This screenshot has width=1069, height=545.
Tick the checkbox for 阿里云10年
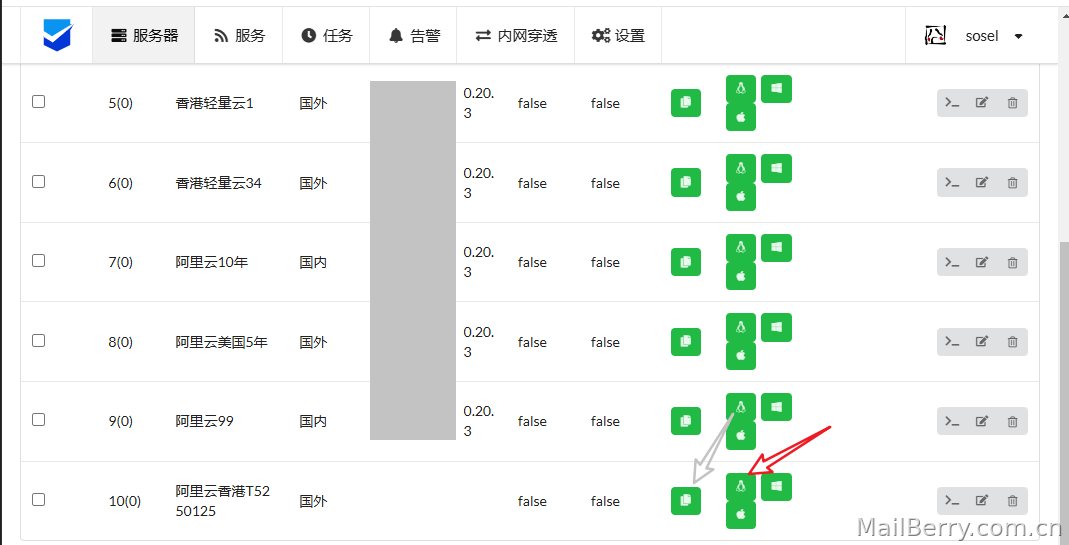tap(39, 261)
